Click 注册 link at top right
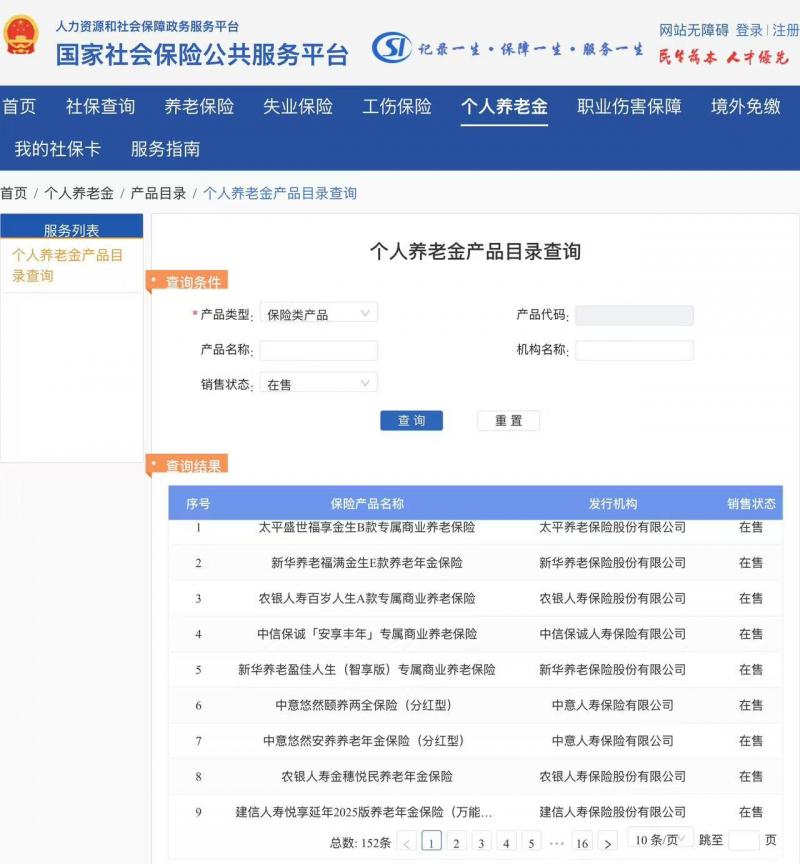800x864 pixels. (785, 30)
